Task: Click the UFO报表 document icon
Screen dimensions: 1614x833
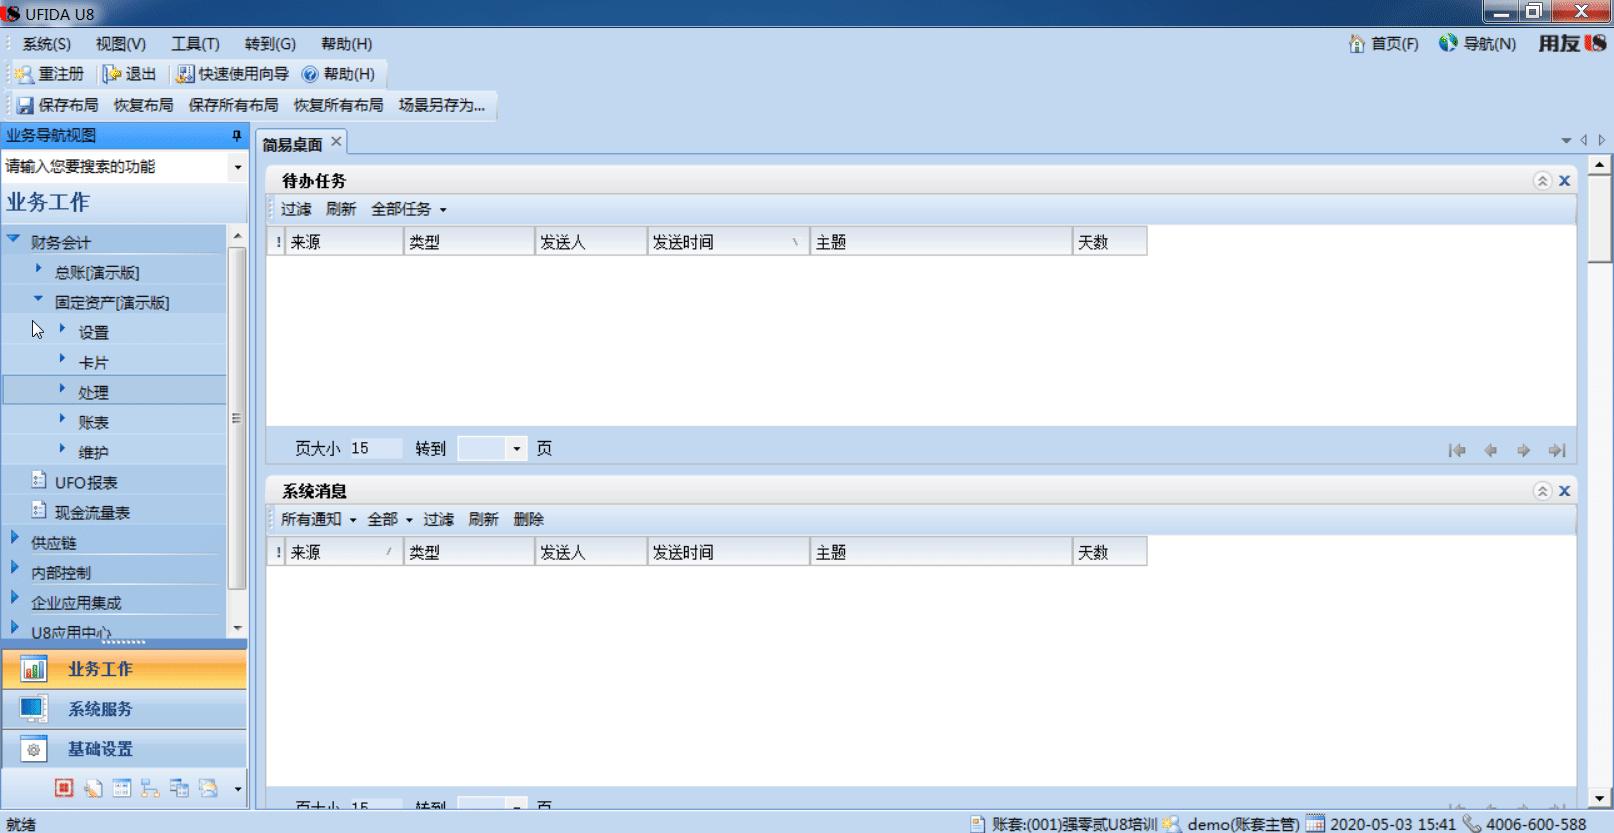Action: [x=39, y=481]
